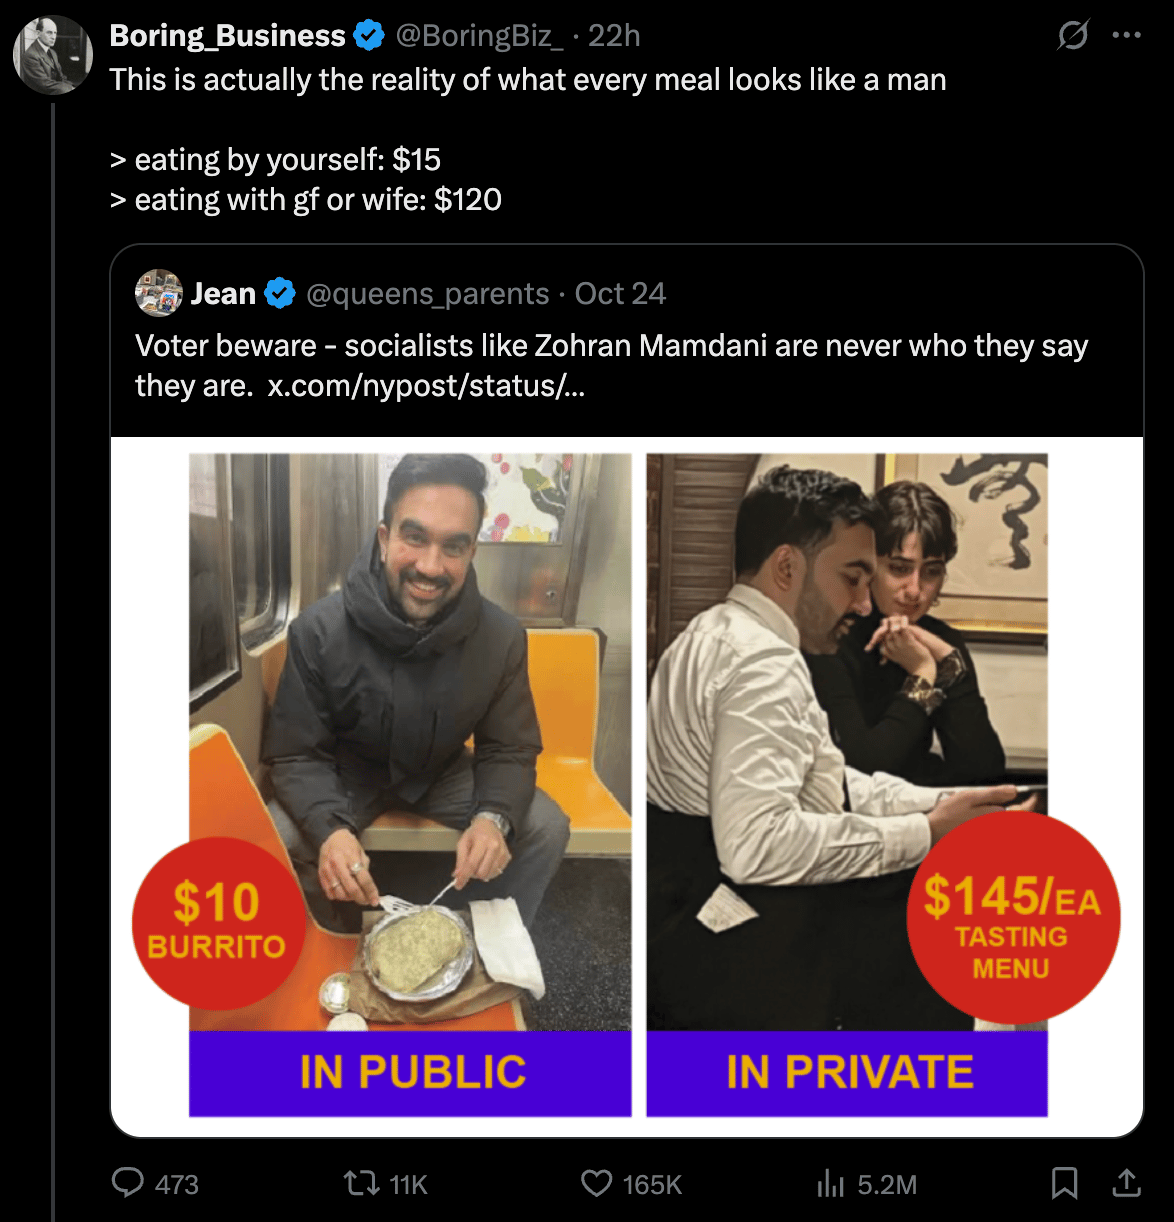Open the three-dot more options menu
1174x1222 pixels.
1126,36
